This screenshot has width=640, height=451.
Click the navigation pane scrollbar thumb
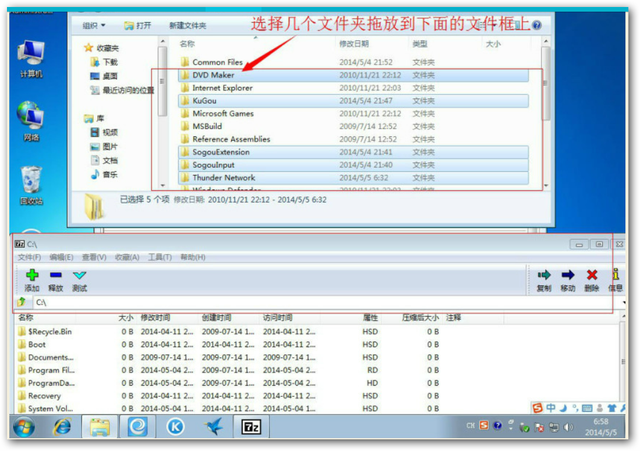[x=162, y=81]
